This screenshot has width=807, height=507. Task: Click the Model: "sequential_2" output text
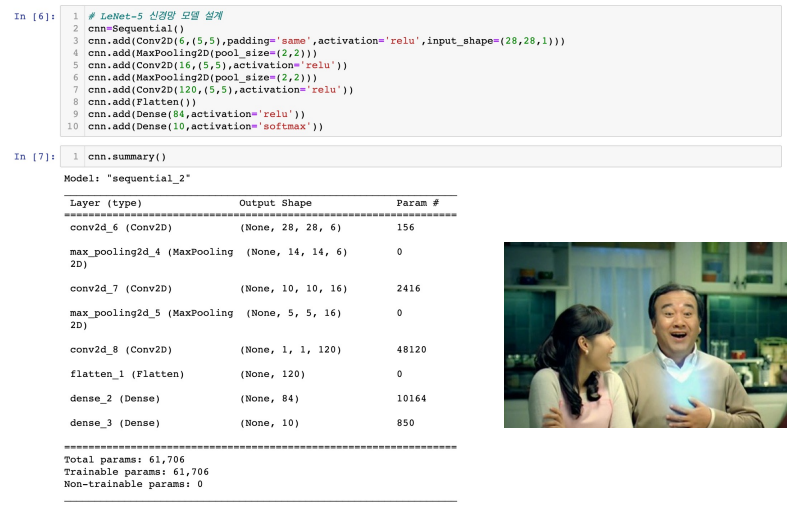[127, 179]
